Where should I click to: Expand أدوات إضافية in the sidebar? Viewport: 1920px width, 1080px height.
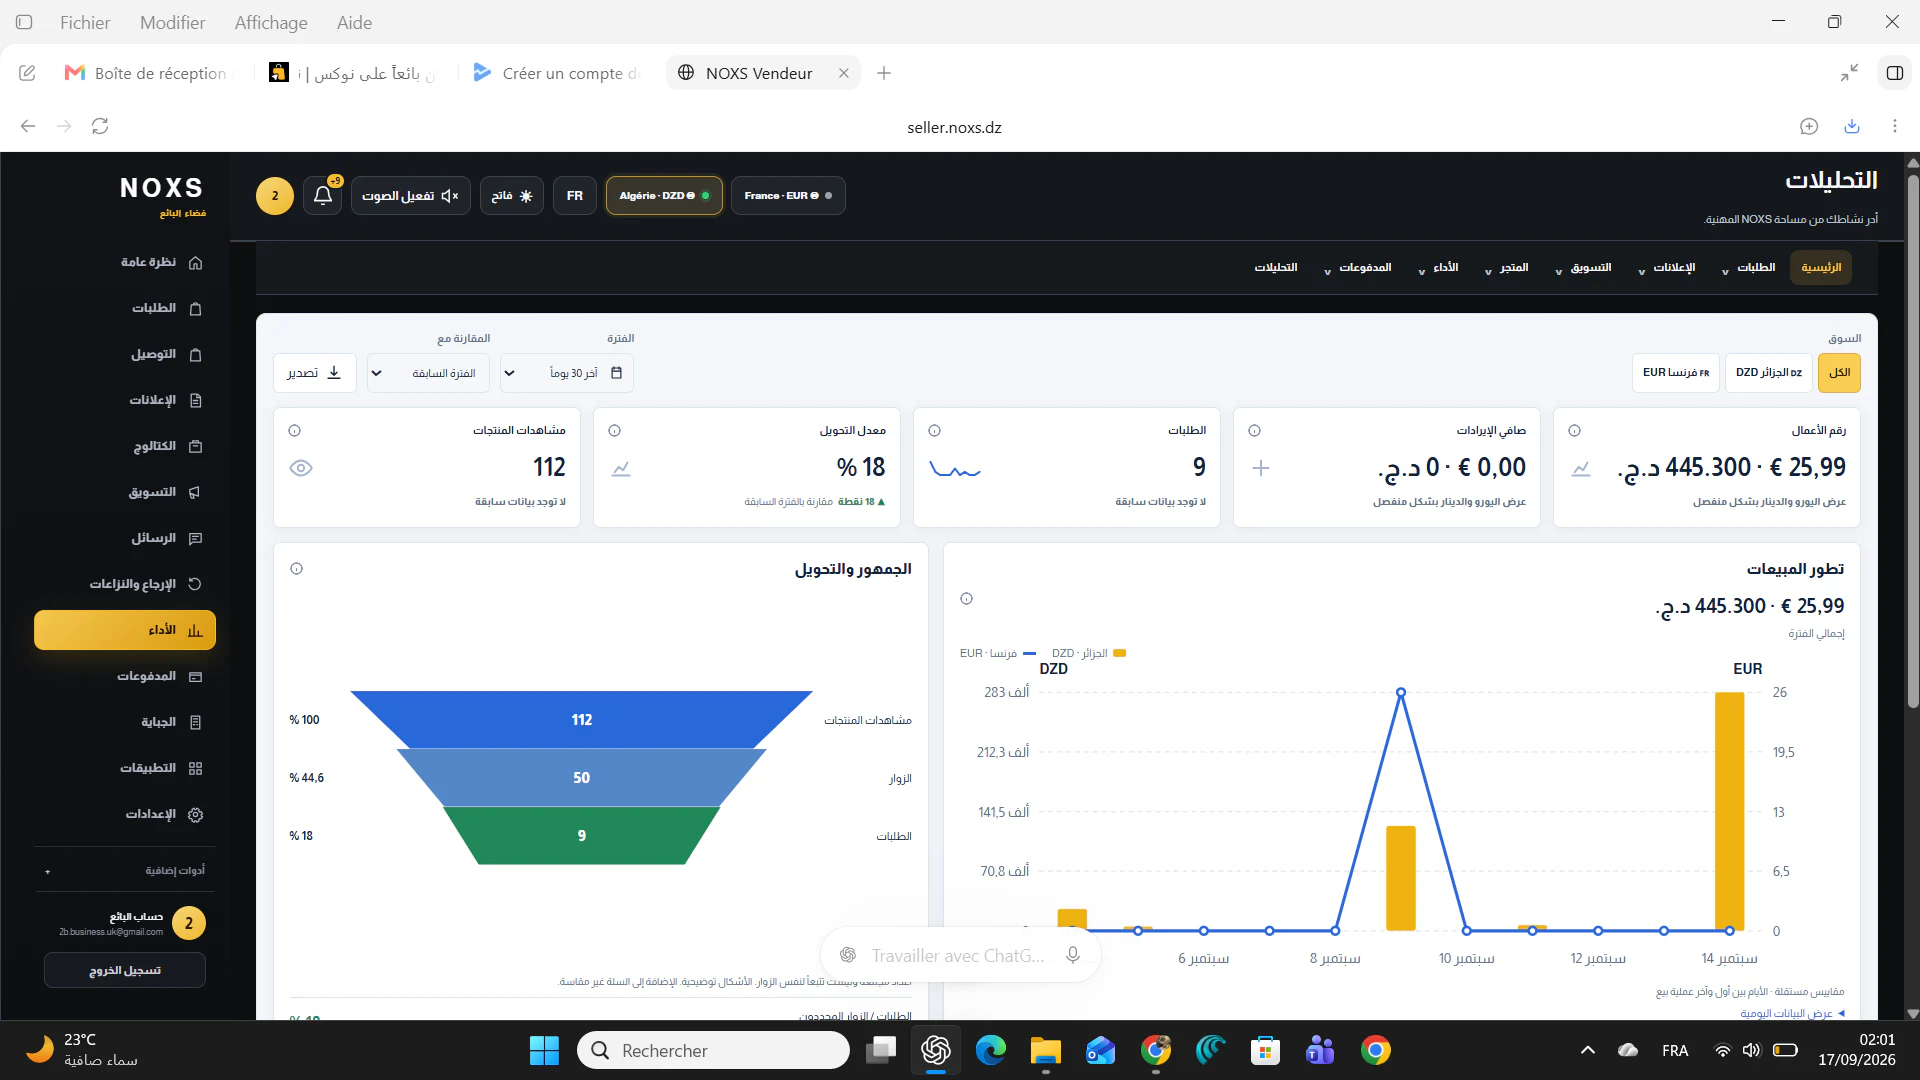point(125,871)
